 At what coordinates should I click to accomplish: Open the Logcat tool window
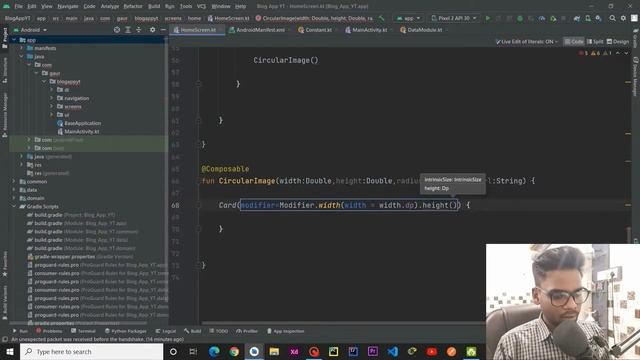[166, 331]
